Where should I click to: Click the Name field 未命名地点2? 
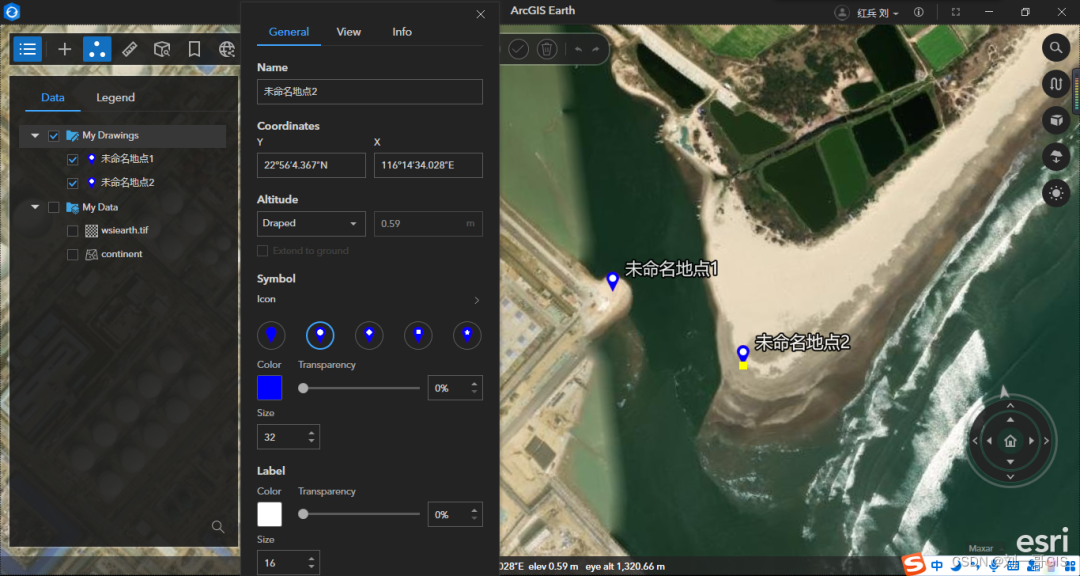point(370,92)
